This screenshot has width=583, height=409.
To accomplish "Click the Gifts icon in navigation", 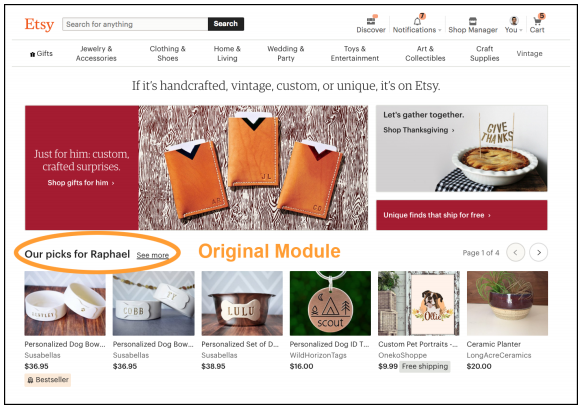I will (32, 54).
